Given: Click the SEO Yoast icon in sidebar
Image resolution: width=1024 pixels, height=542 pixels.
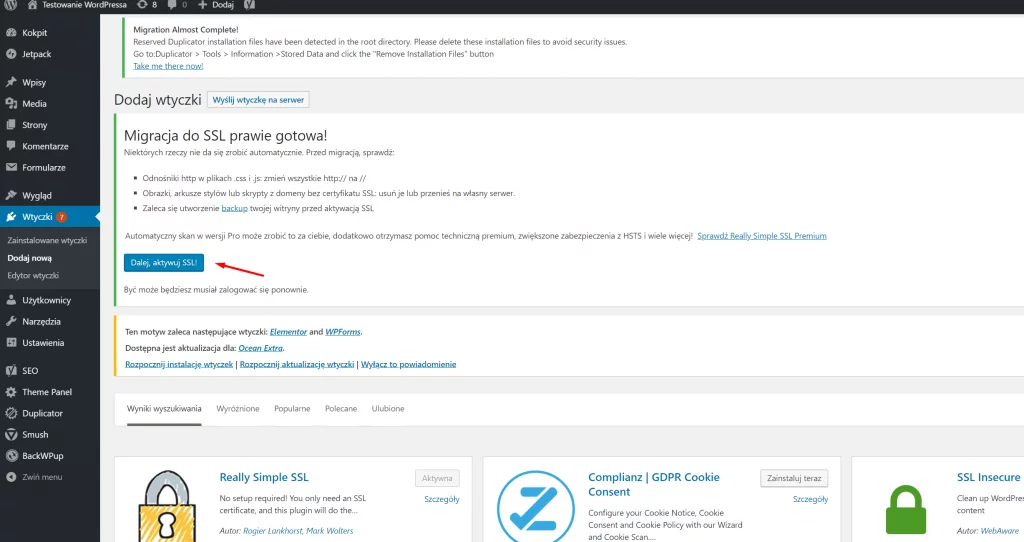Looking at the screenshot, I should (11, 370).
